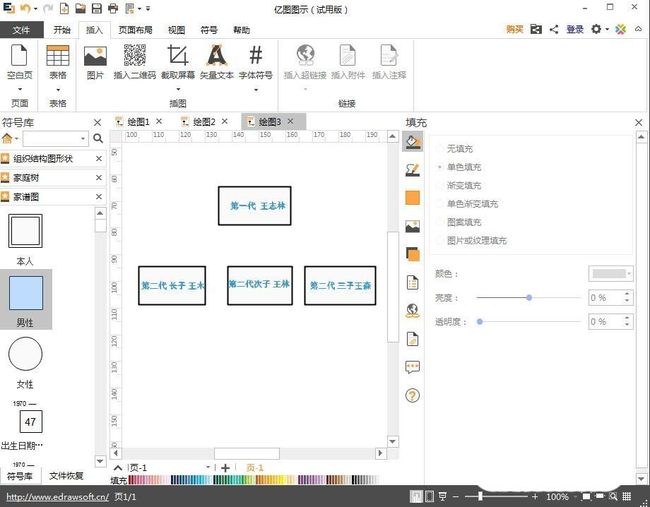
Task: Click the 登录 login button
Action: [575, 29]
